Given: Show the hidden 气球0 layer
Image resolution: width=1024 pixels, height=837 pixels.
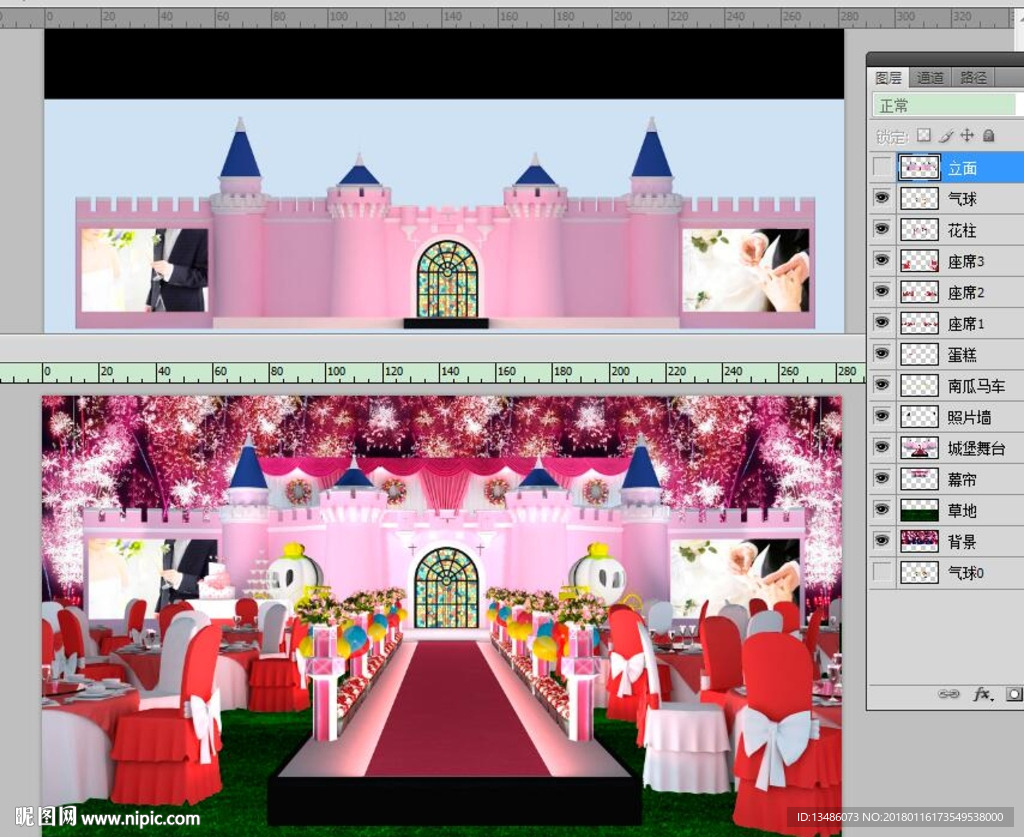Looking at the screenshot, I should tap(881, 572).
